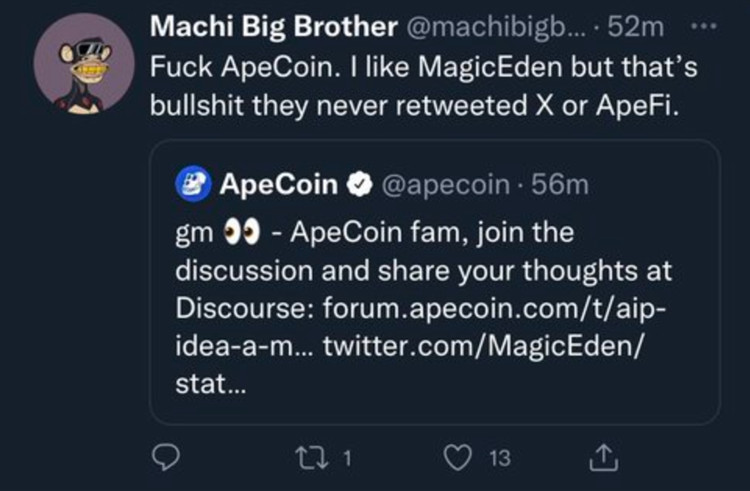Open the ApeCoin account name in quote
This screenshot has height=491, width=750.
point(276,184)
